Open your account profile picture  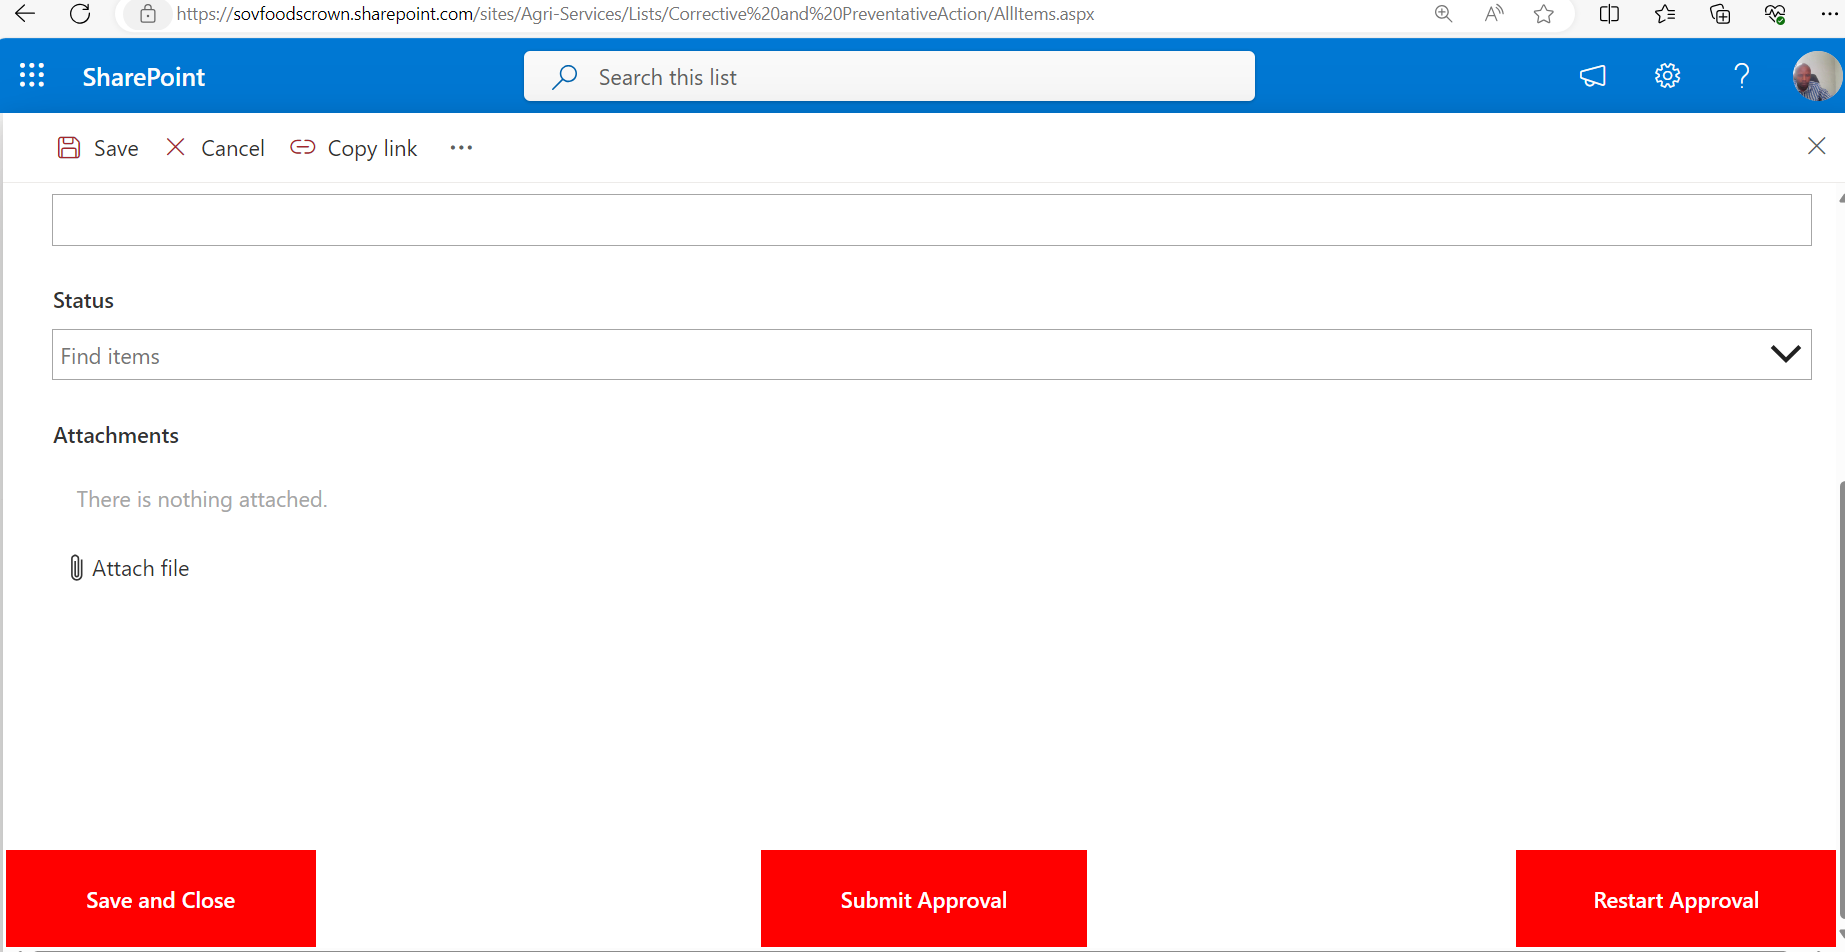click(1816, 75)
